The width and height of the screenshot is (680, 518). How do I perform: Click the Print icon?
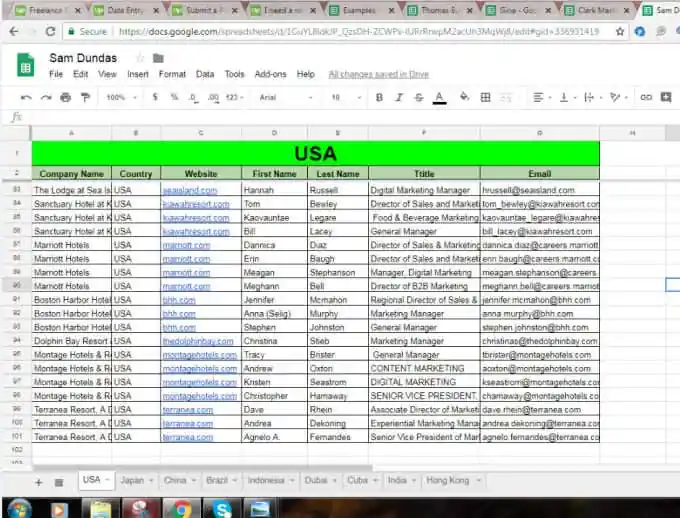pyautogui.click(x=65, y=98)
